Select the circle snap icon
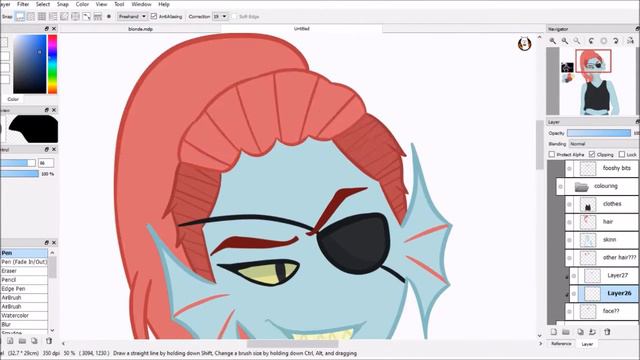 coord(75,17)
